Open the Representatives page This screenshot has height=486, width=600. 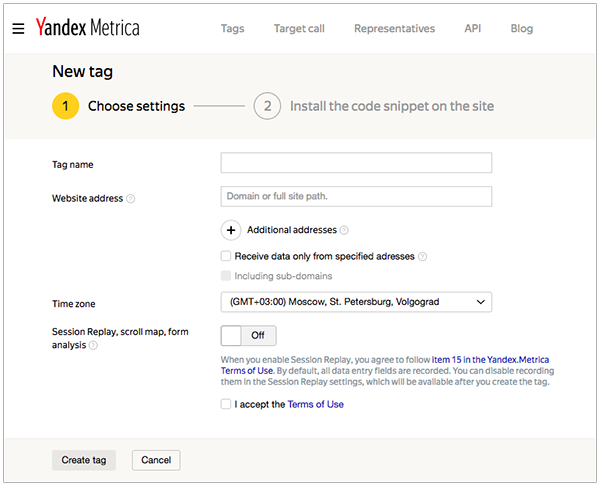click(394, 29)
